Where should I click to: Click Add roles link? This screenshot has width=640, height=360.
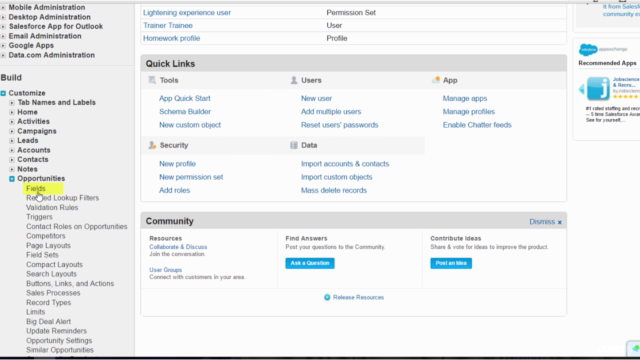pos(174,190)
